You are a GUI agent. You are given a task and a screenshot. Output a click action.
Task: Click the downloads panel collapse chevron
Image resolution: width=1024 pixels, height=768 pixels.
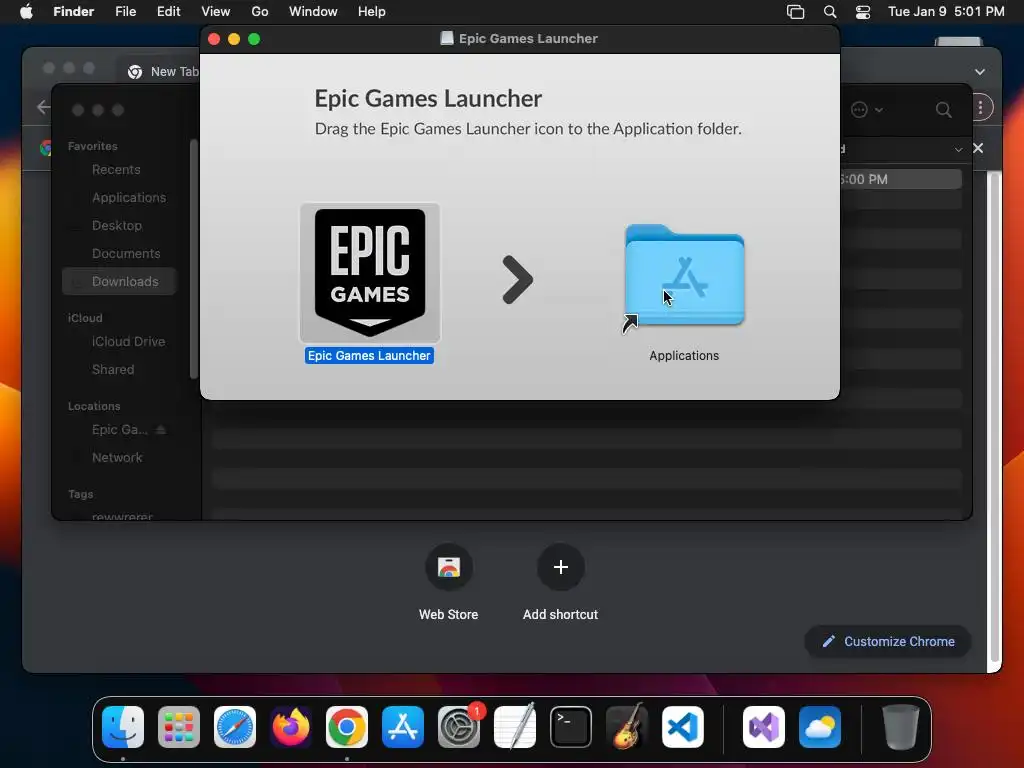958,150
